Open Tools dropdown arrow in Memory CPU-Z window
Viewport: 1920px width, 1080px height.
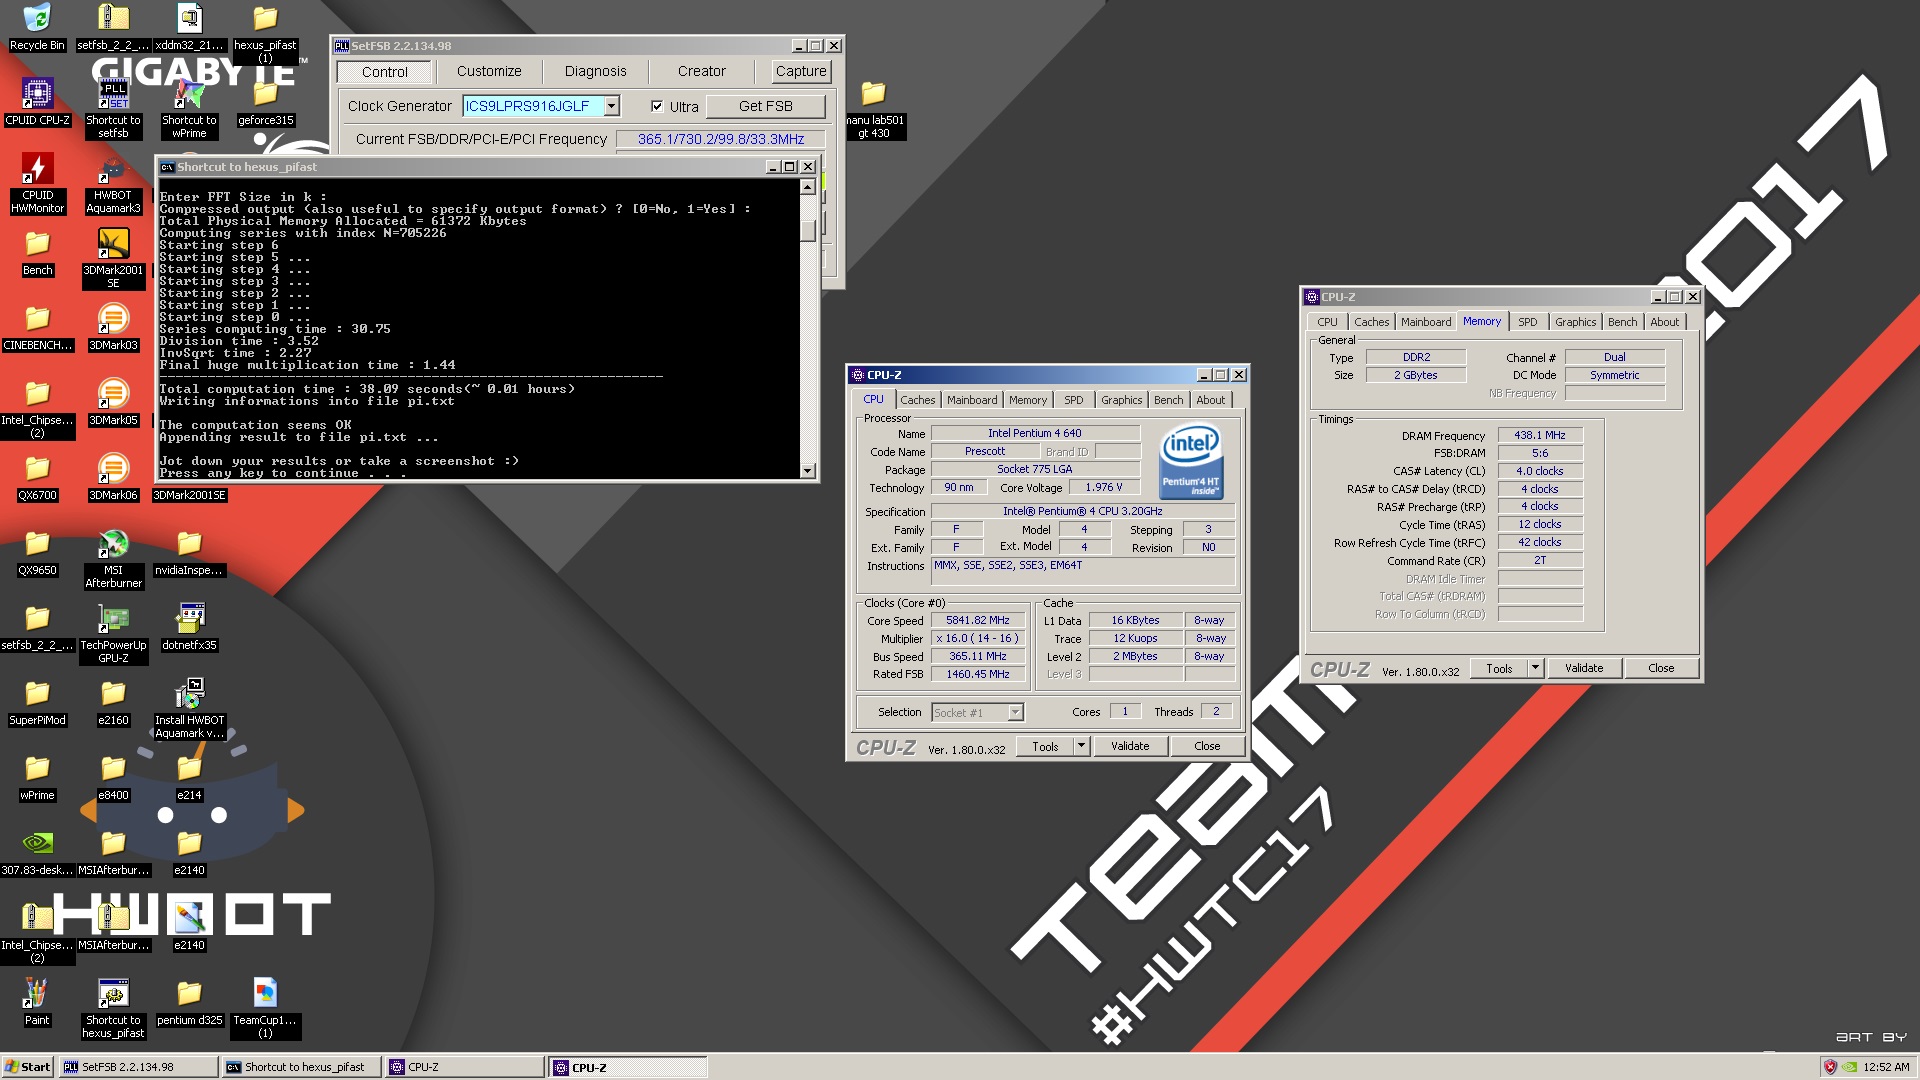[x=1535, y=668]
